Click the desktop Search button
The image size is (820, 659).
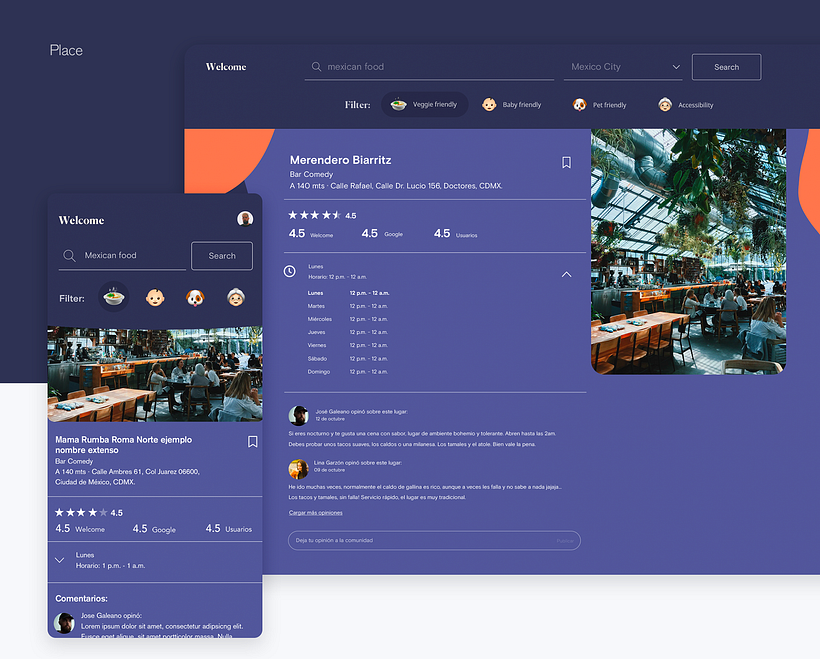pyautogui.click(x=726, y=67)
